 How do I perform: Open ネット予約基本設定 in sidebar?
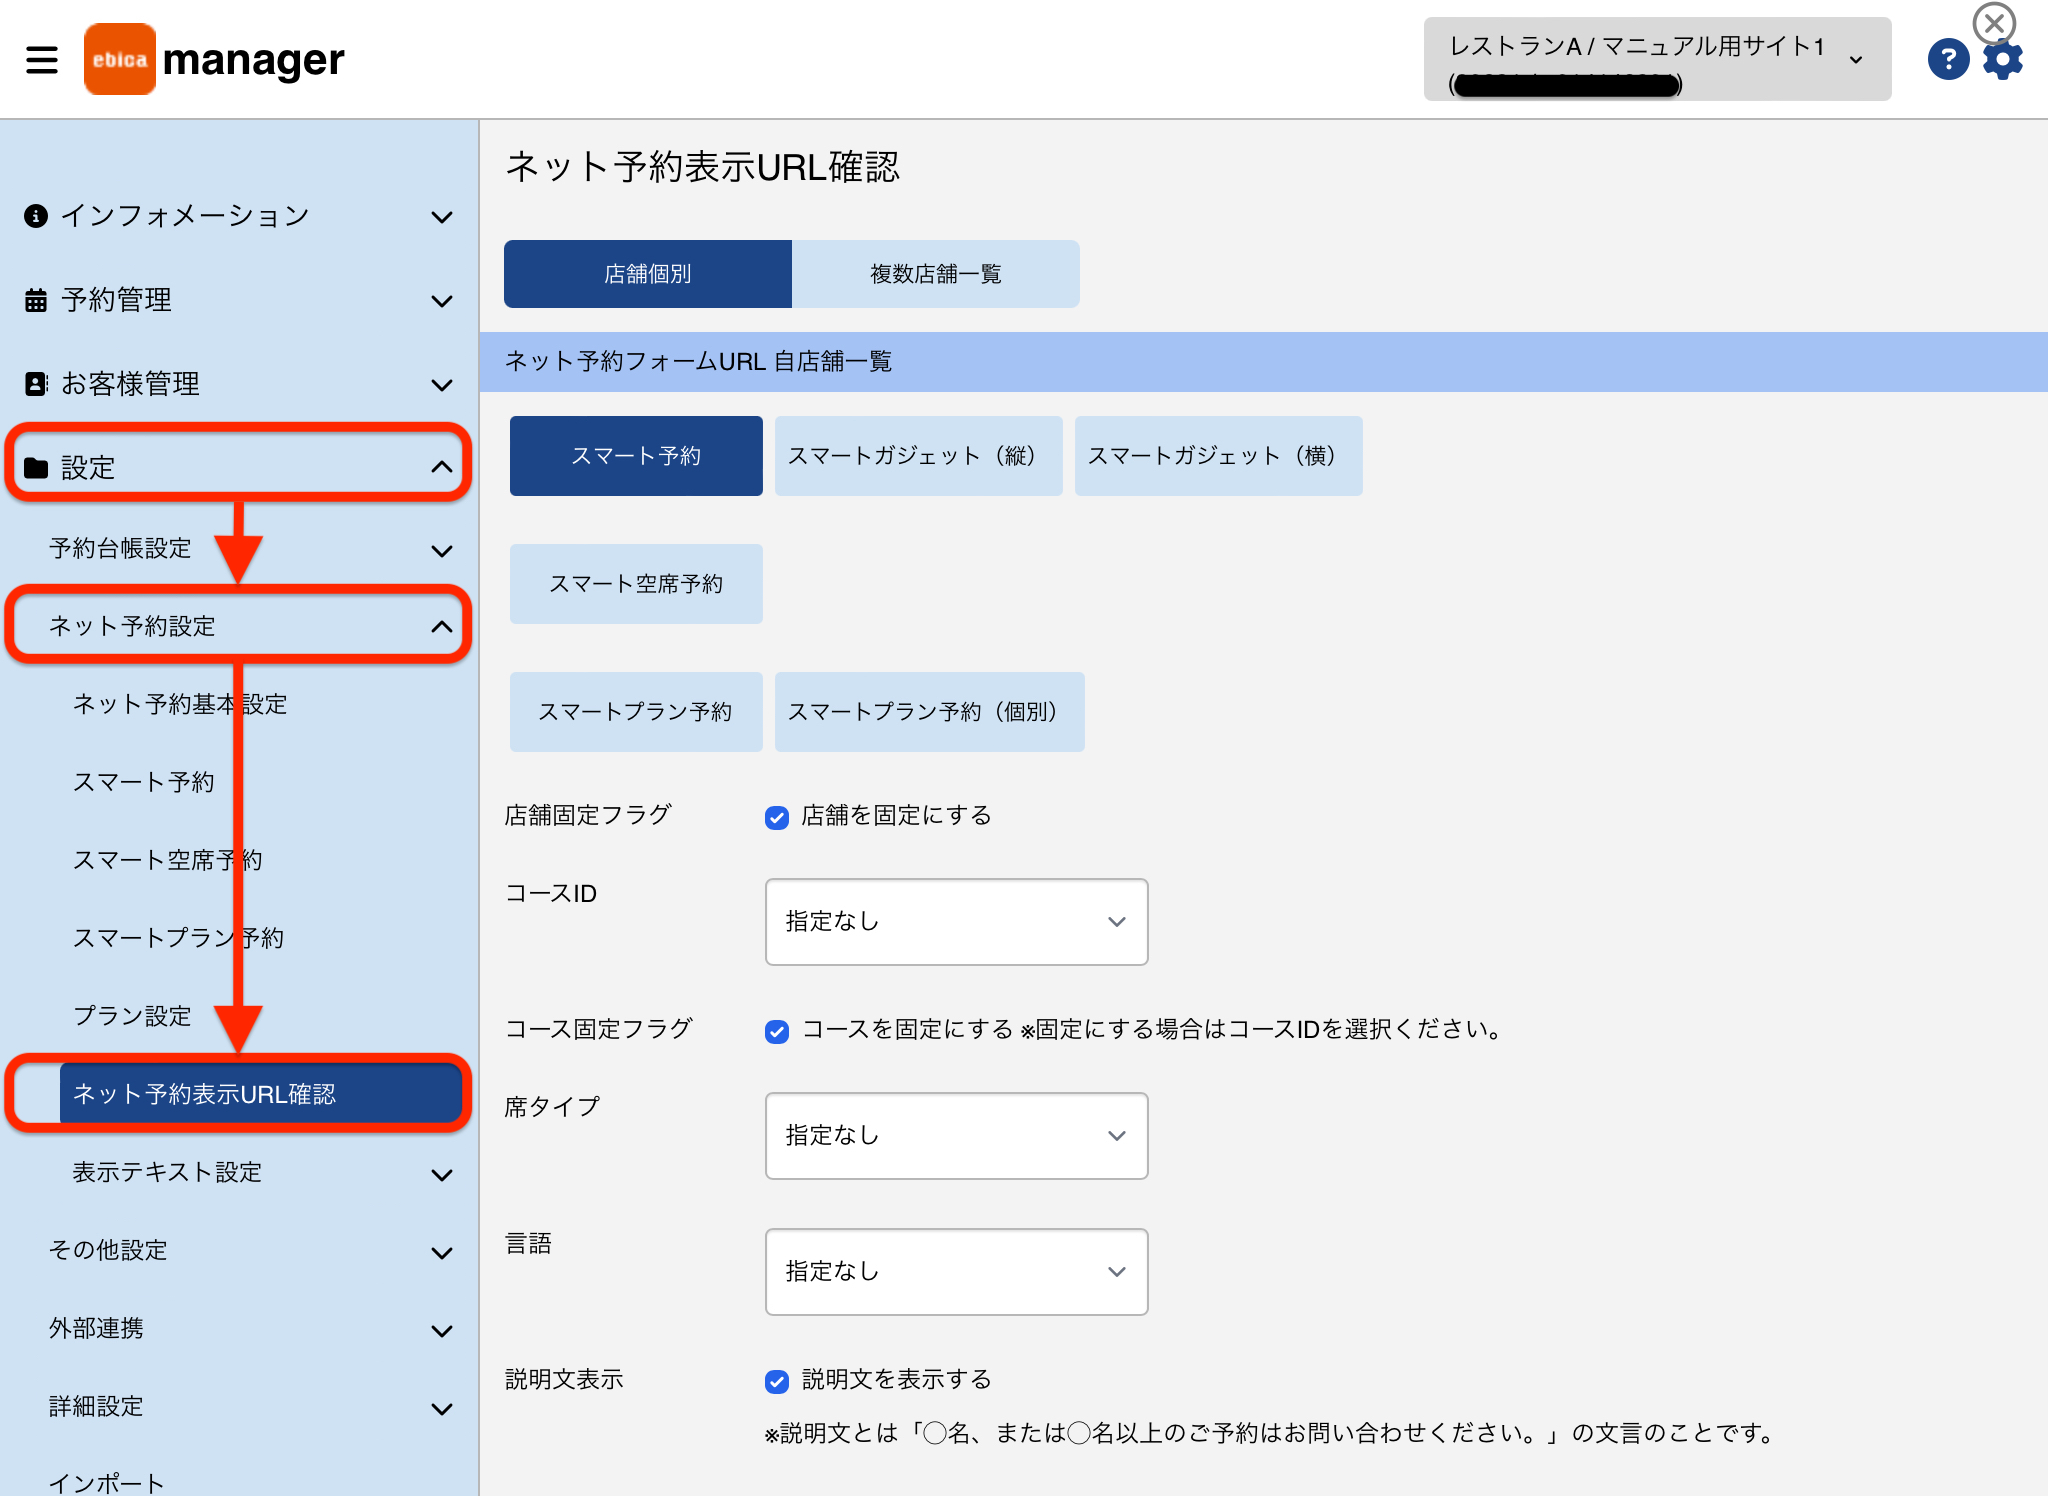click(x=180, y=704)
